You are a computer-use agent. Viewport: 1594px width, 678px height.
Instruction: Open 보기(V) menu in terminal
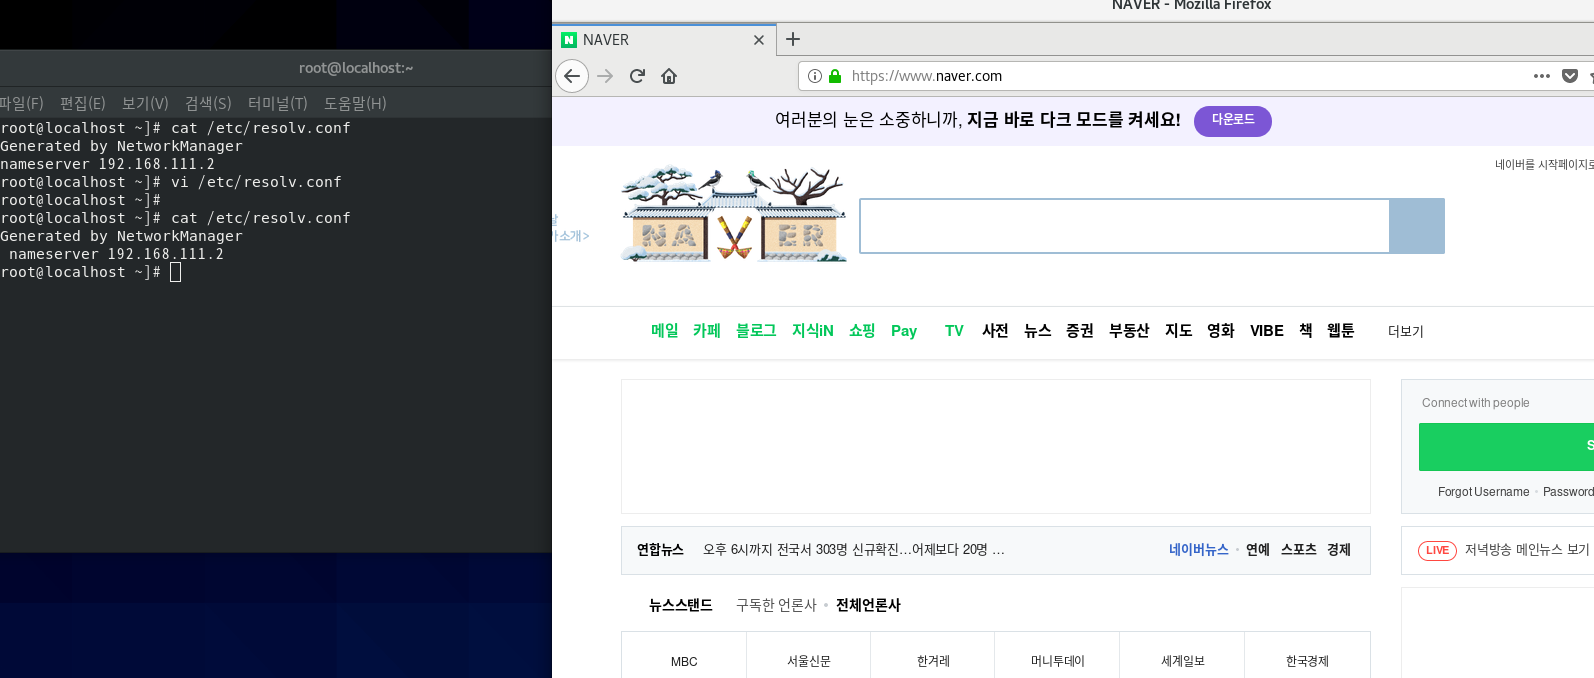pyautogui.click(x=145, y=103)
